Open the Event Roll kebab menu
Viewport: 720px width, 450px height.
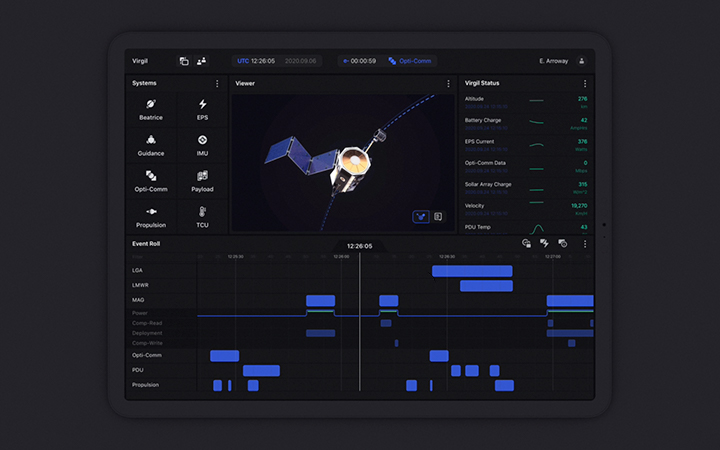point(585,244)
